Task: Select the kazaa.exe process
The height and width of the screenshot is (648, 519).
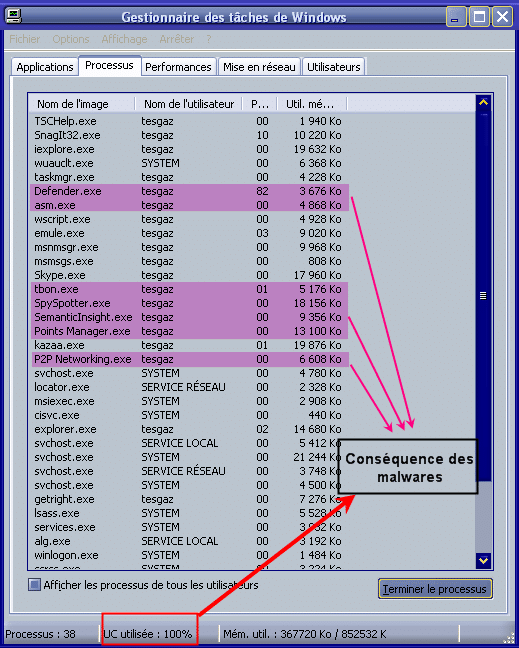Action: [190, 345]
